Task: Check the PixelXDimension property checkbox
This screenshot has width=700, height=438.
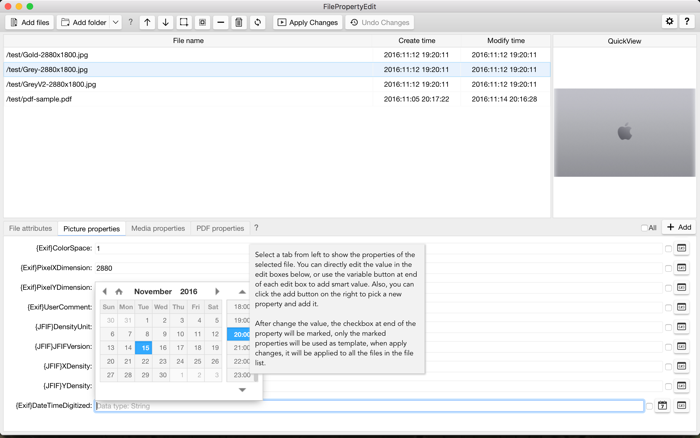Action: [x=668, y=268]
